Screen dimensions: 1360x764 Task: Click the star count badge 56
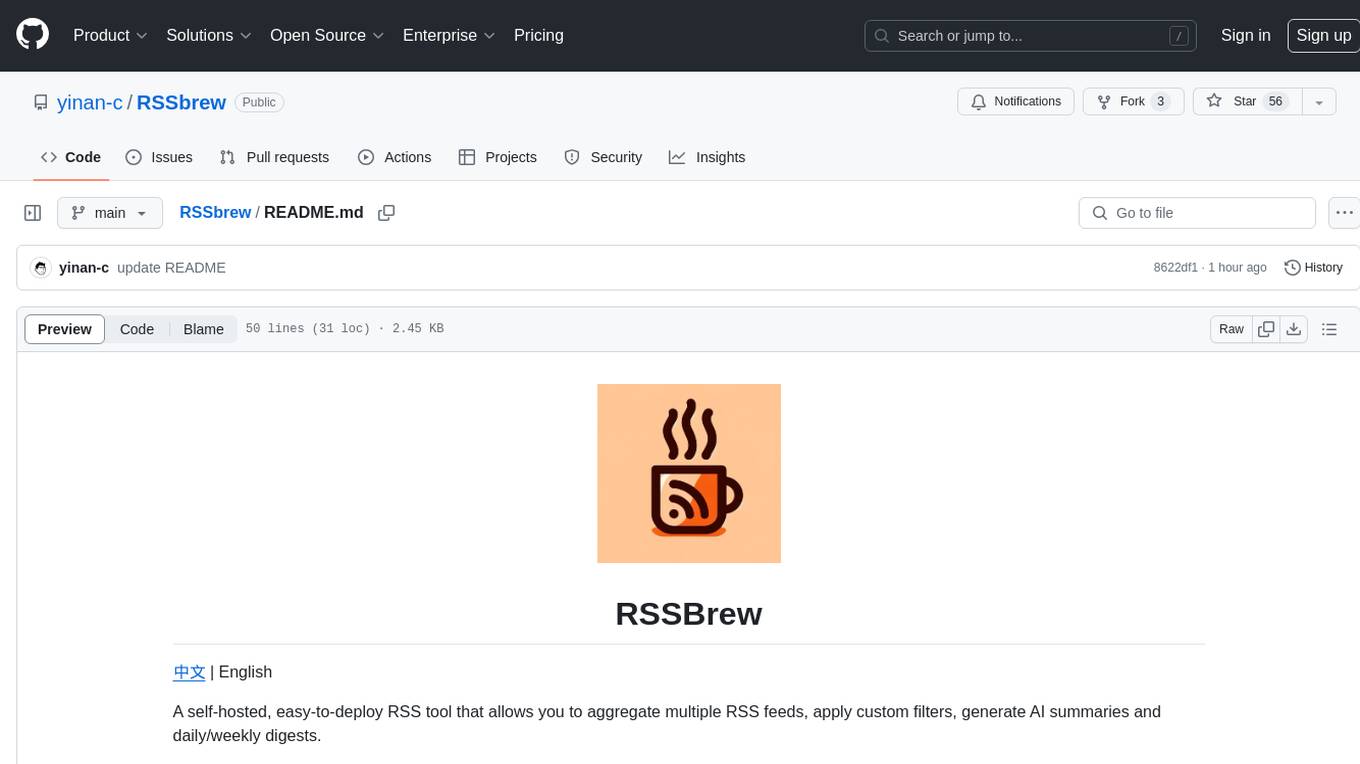[x=1275, y=102]
